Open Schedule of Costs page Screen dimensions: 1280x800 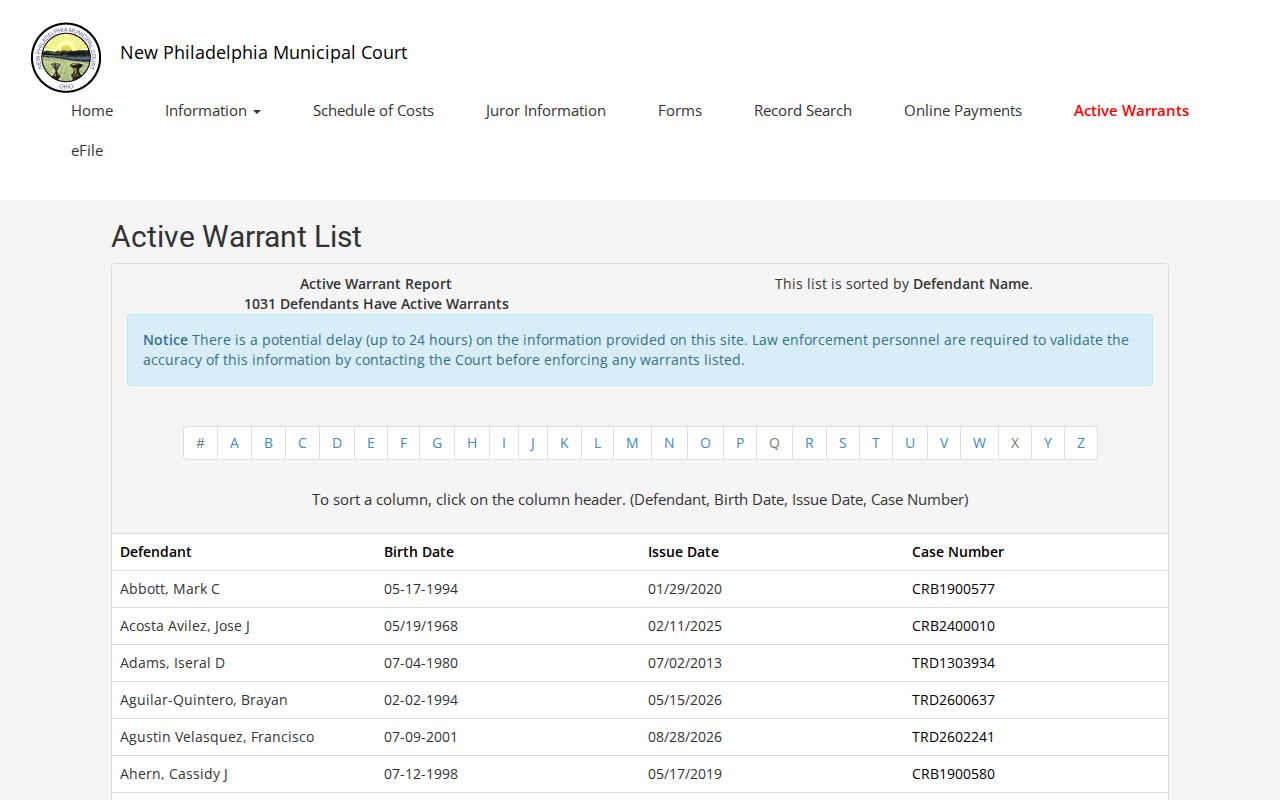(373, 111)
